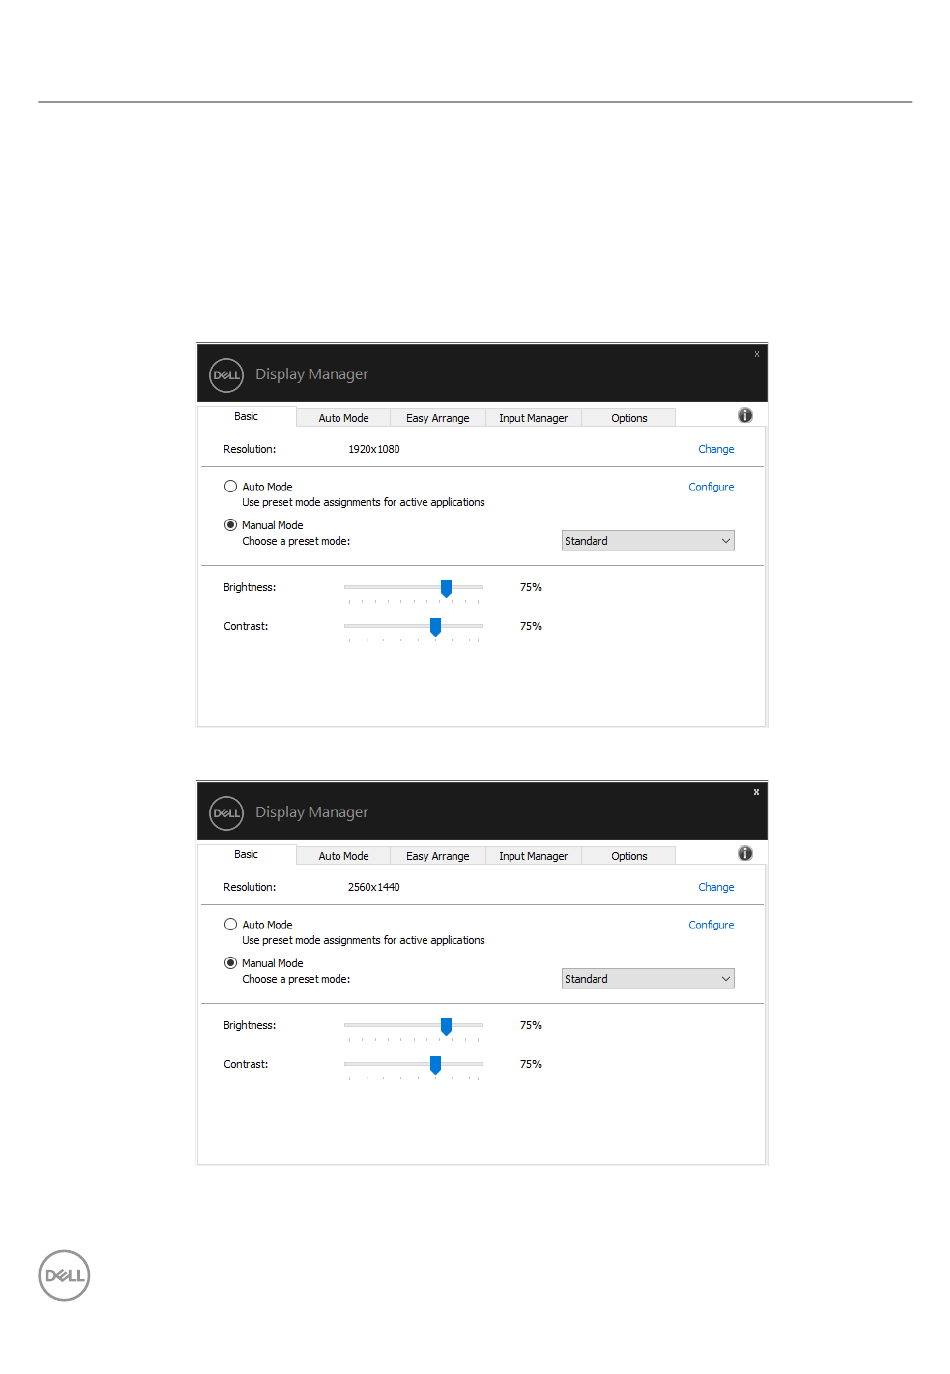Image resolution: width=950 pixels, height=1374 pixels.
Task: Open Basic tab in 2560x1440 window
Action: (x=246, y=854)
